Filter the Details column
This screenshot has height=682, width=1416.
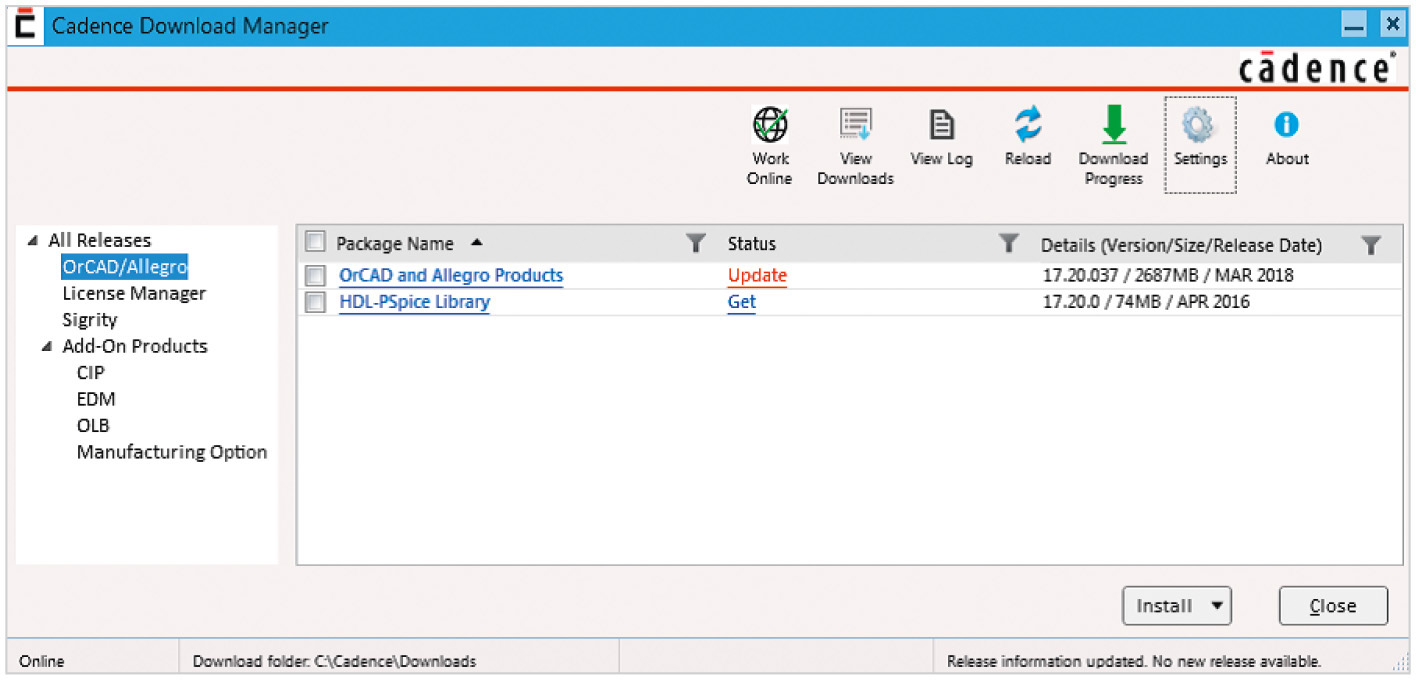point(1372,244)
